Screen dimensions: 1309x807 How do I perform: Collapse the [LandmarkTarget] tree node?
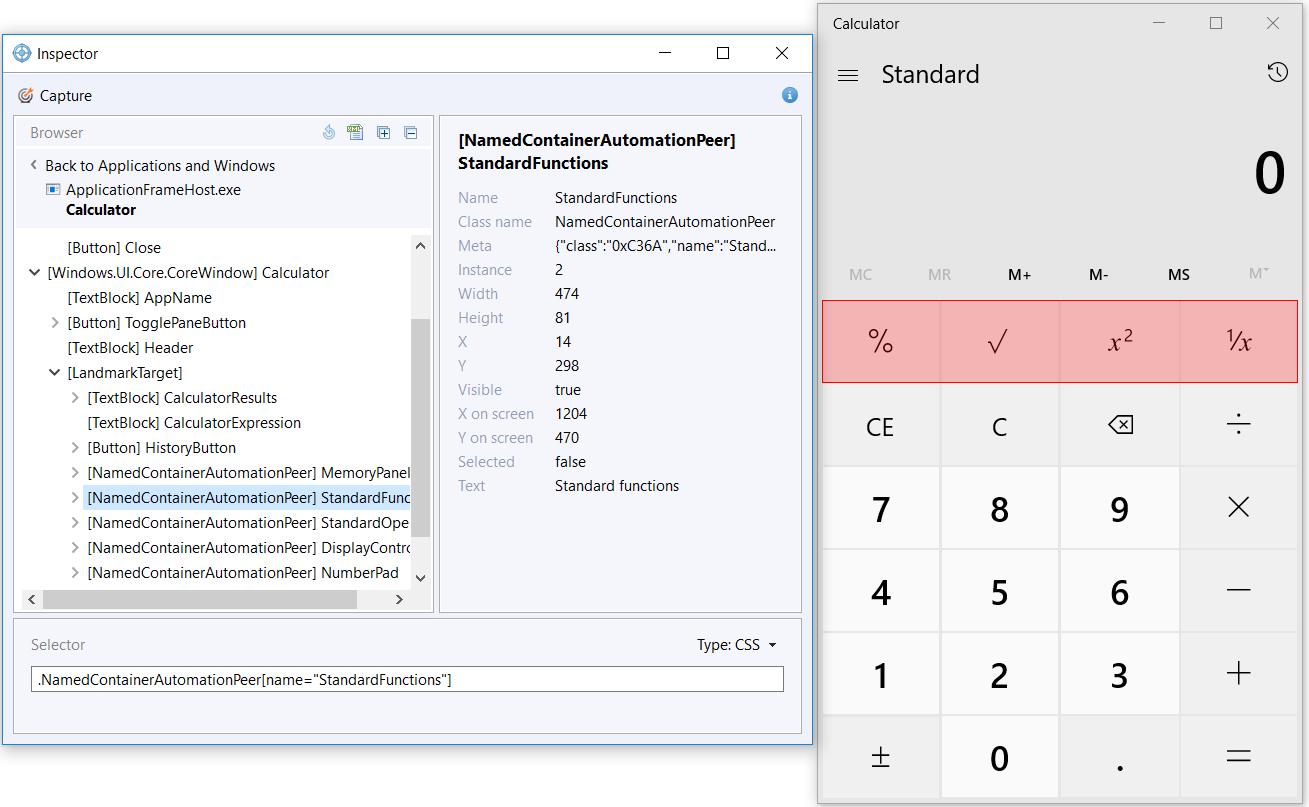tap(55, 373)
